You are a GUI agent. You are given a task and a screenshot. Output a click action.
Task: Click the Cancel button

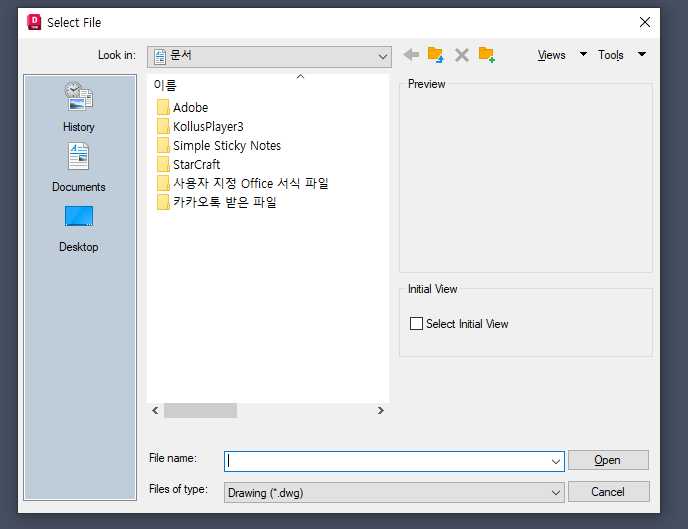point(609,492)
